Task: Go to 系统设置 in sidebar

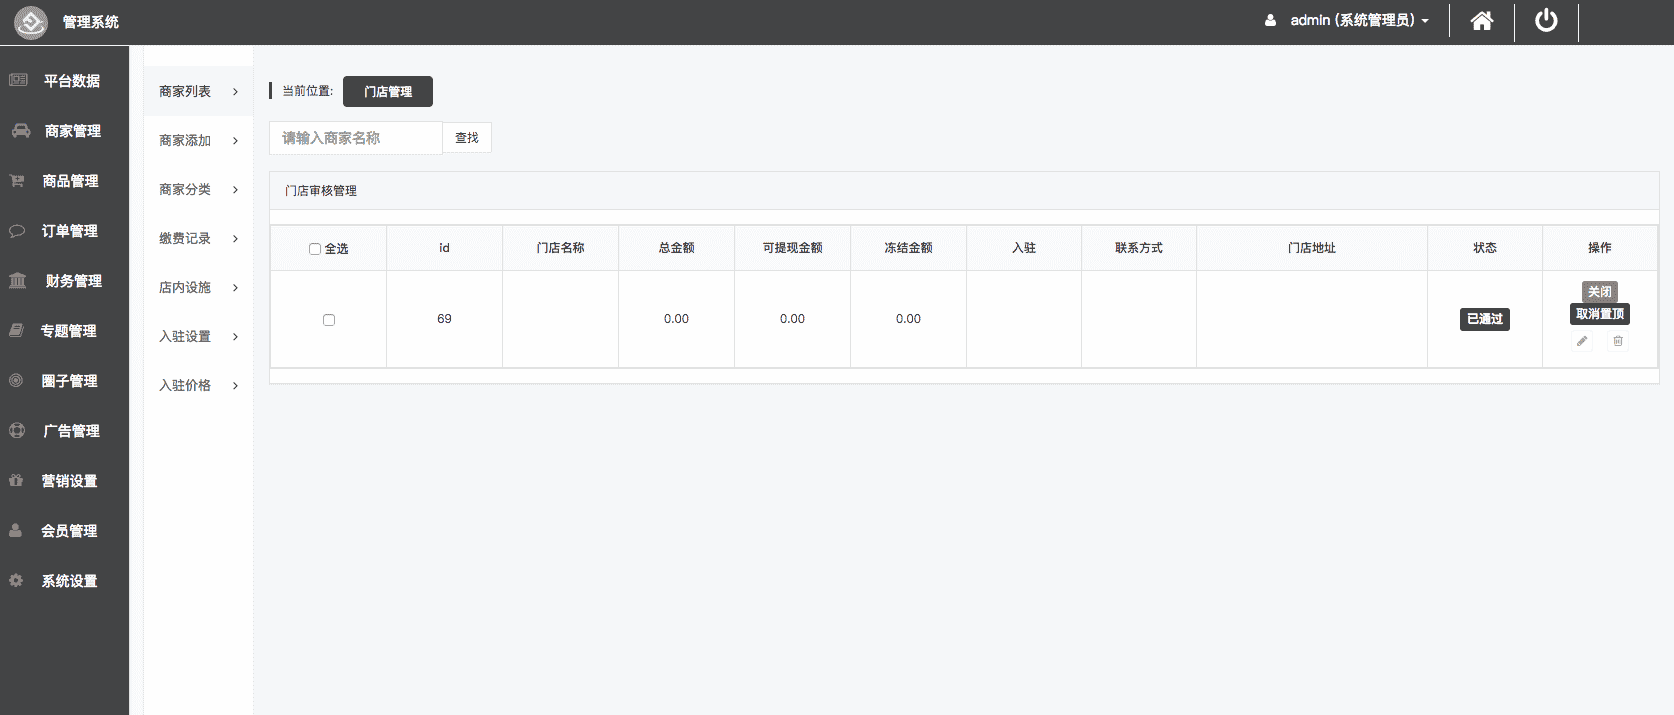Action: 69,581
